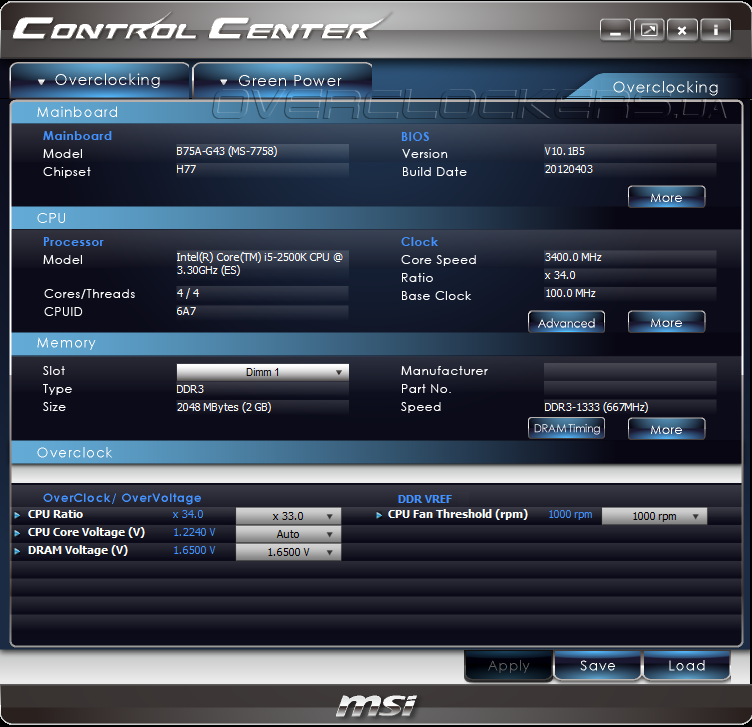Click the arrow beside CPU Ratio
752x727 pixels.
(x=17, y=515)
